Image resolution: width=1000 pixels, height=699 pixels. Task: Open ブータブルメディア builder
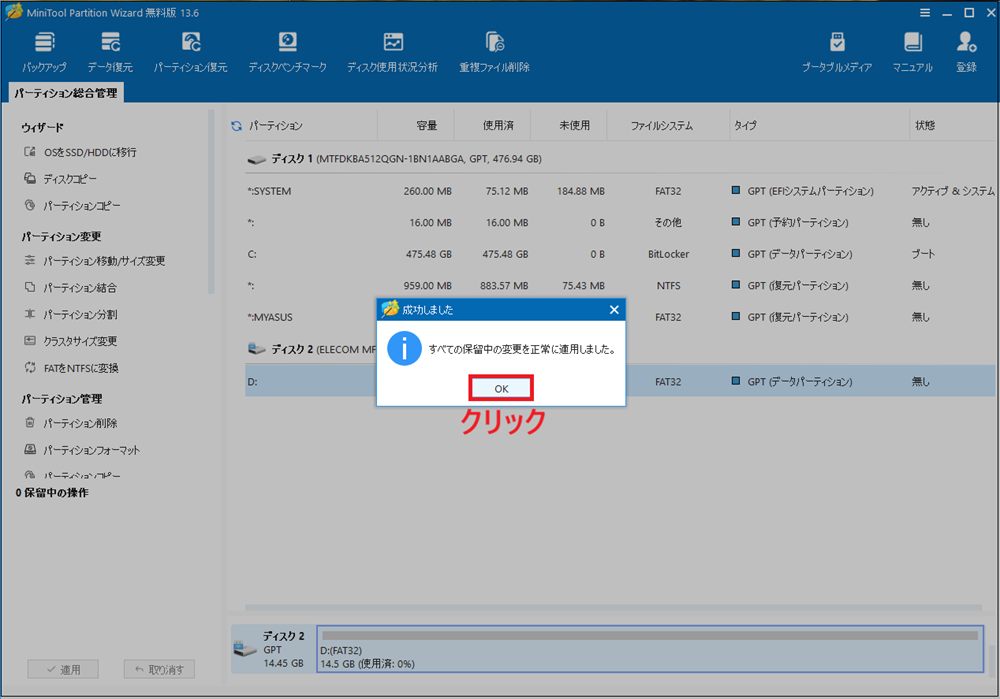pos(837,52)
